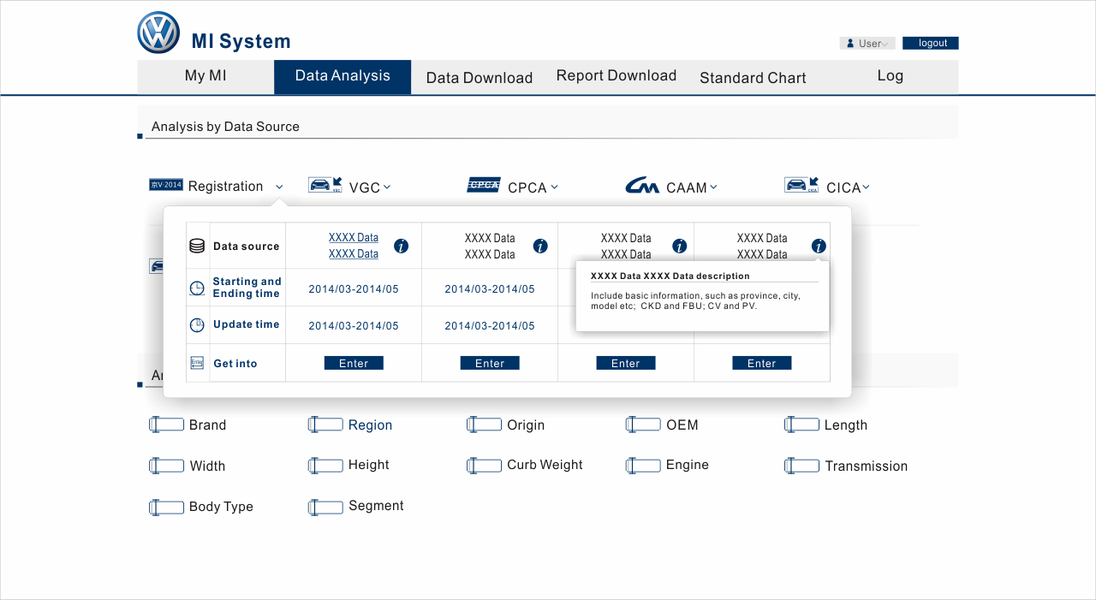
Task: Expand the VGC dropdown chevron
Action: coord(387,187)
